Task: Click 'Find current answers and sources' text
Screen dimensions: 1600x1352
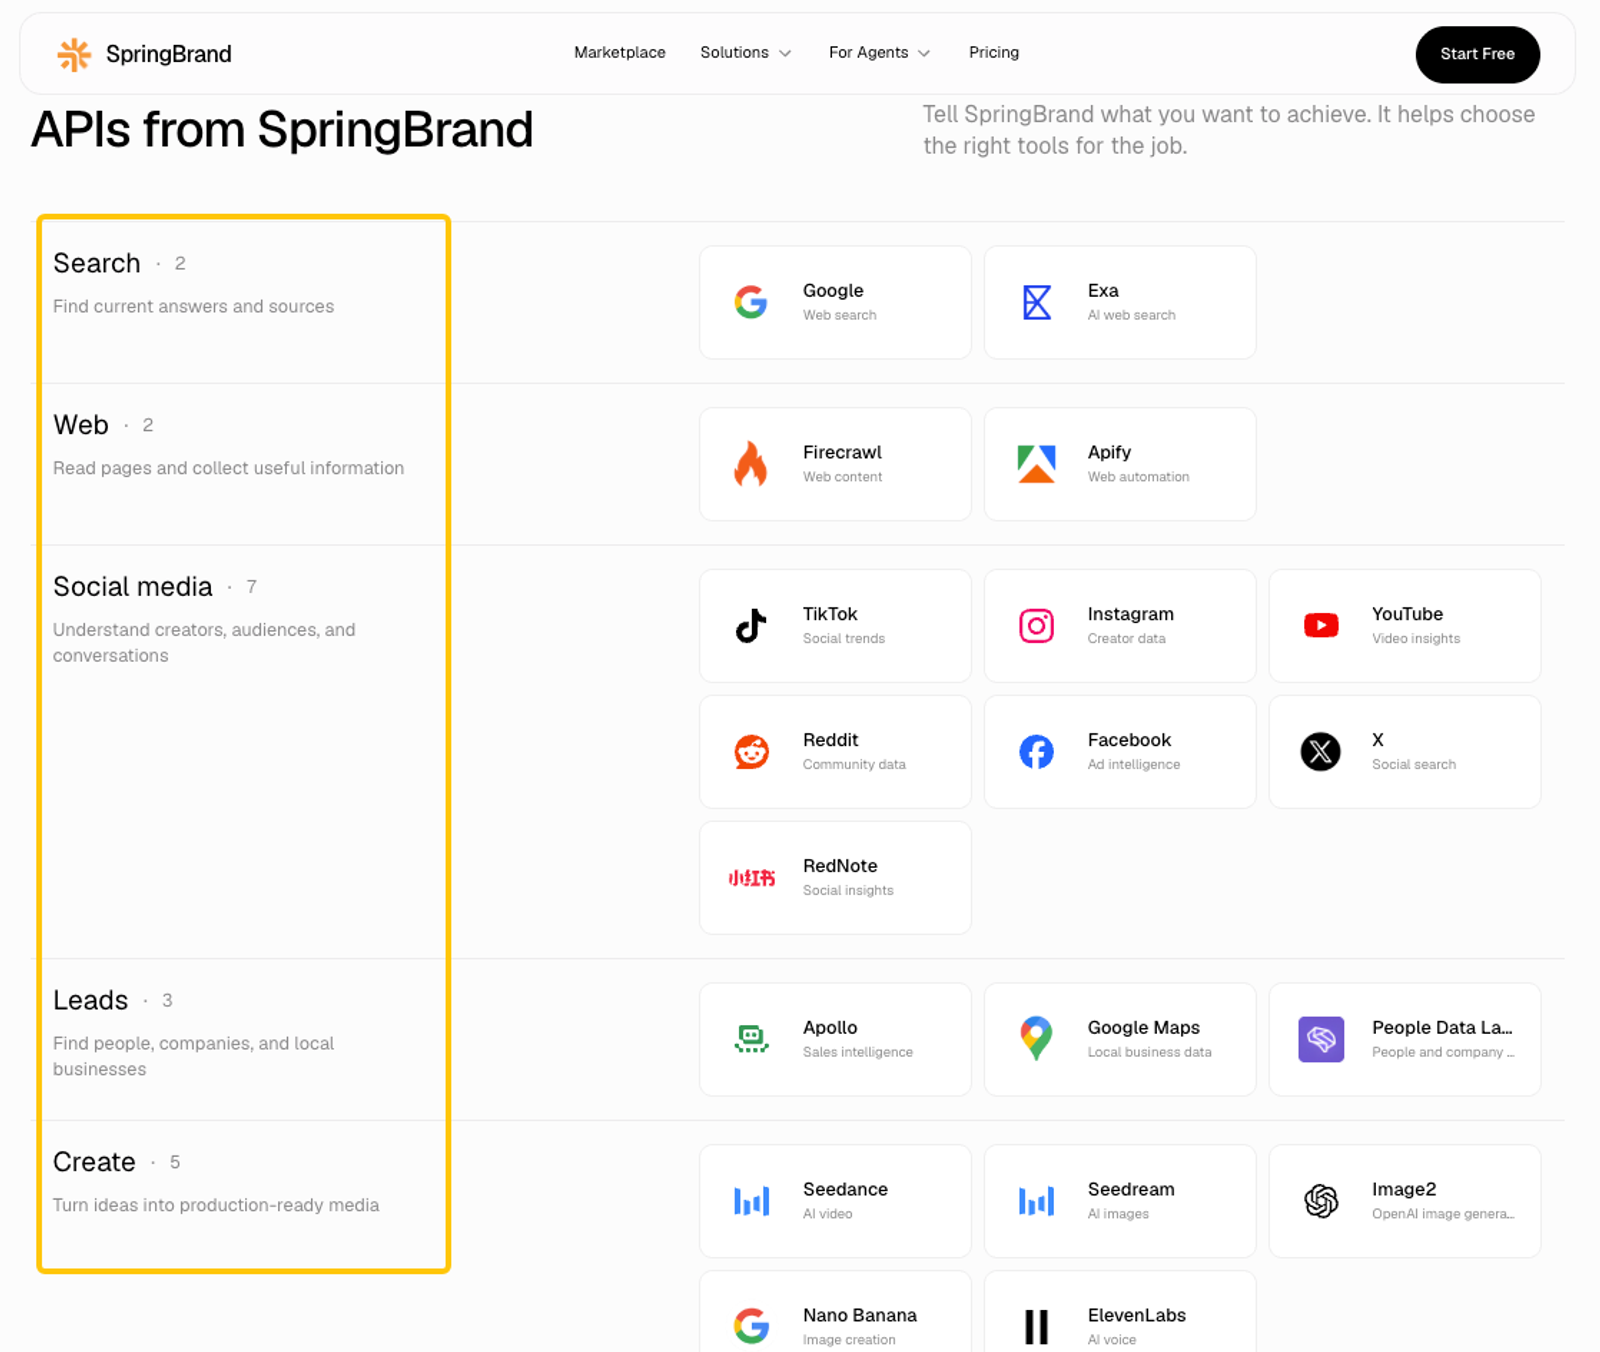Action: click(x=194, y=306)
